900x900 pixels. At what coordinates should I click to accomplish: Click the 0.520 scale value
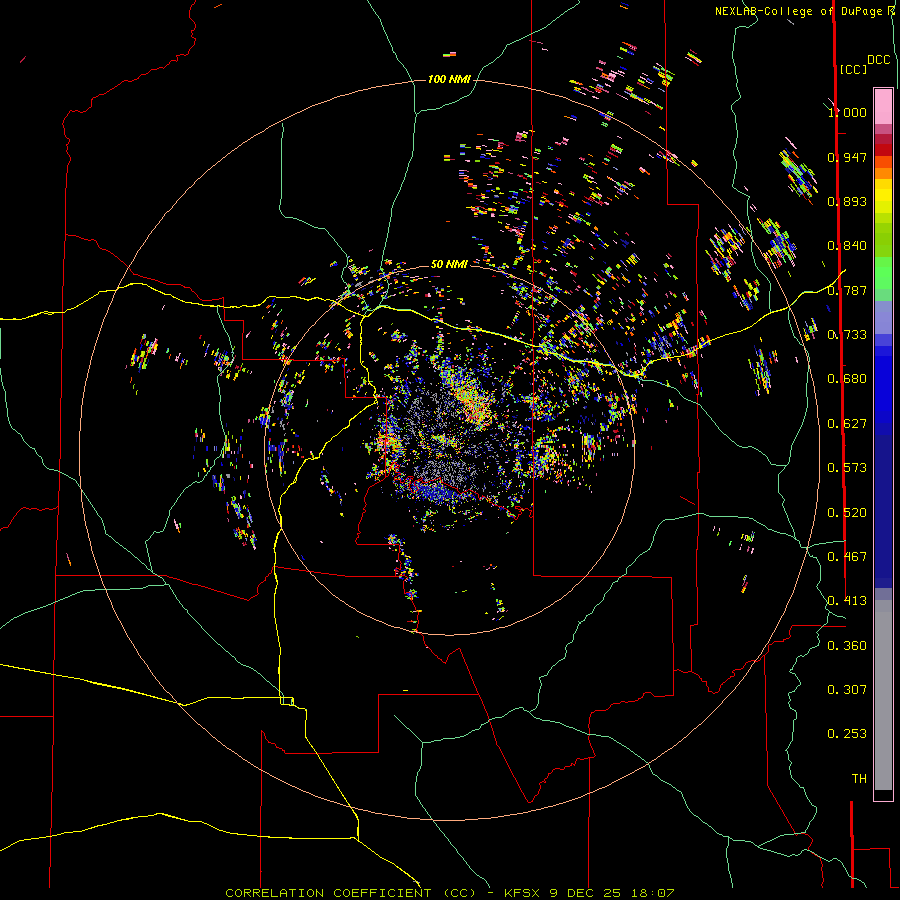pos(847,513)
